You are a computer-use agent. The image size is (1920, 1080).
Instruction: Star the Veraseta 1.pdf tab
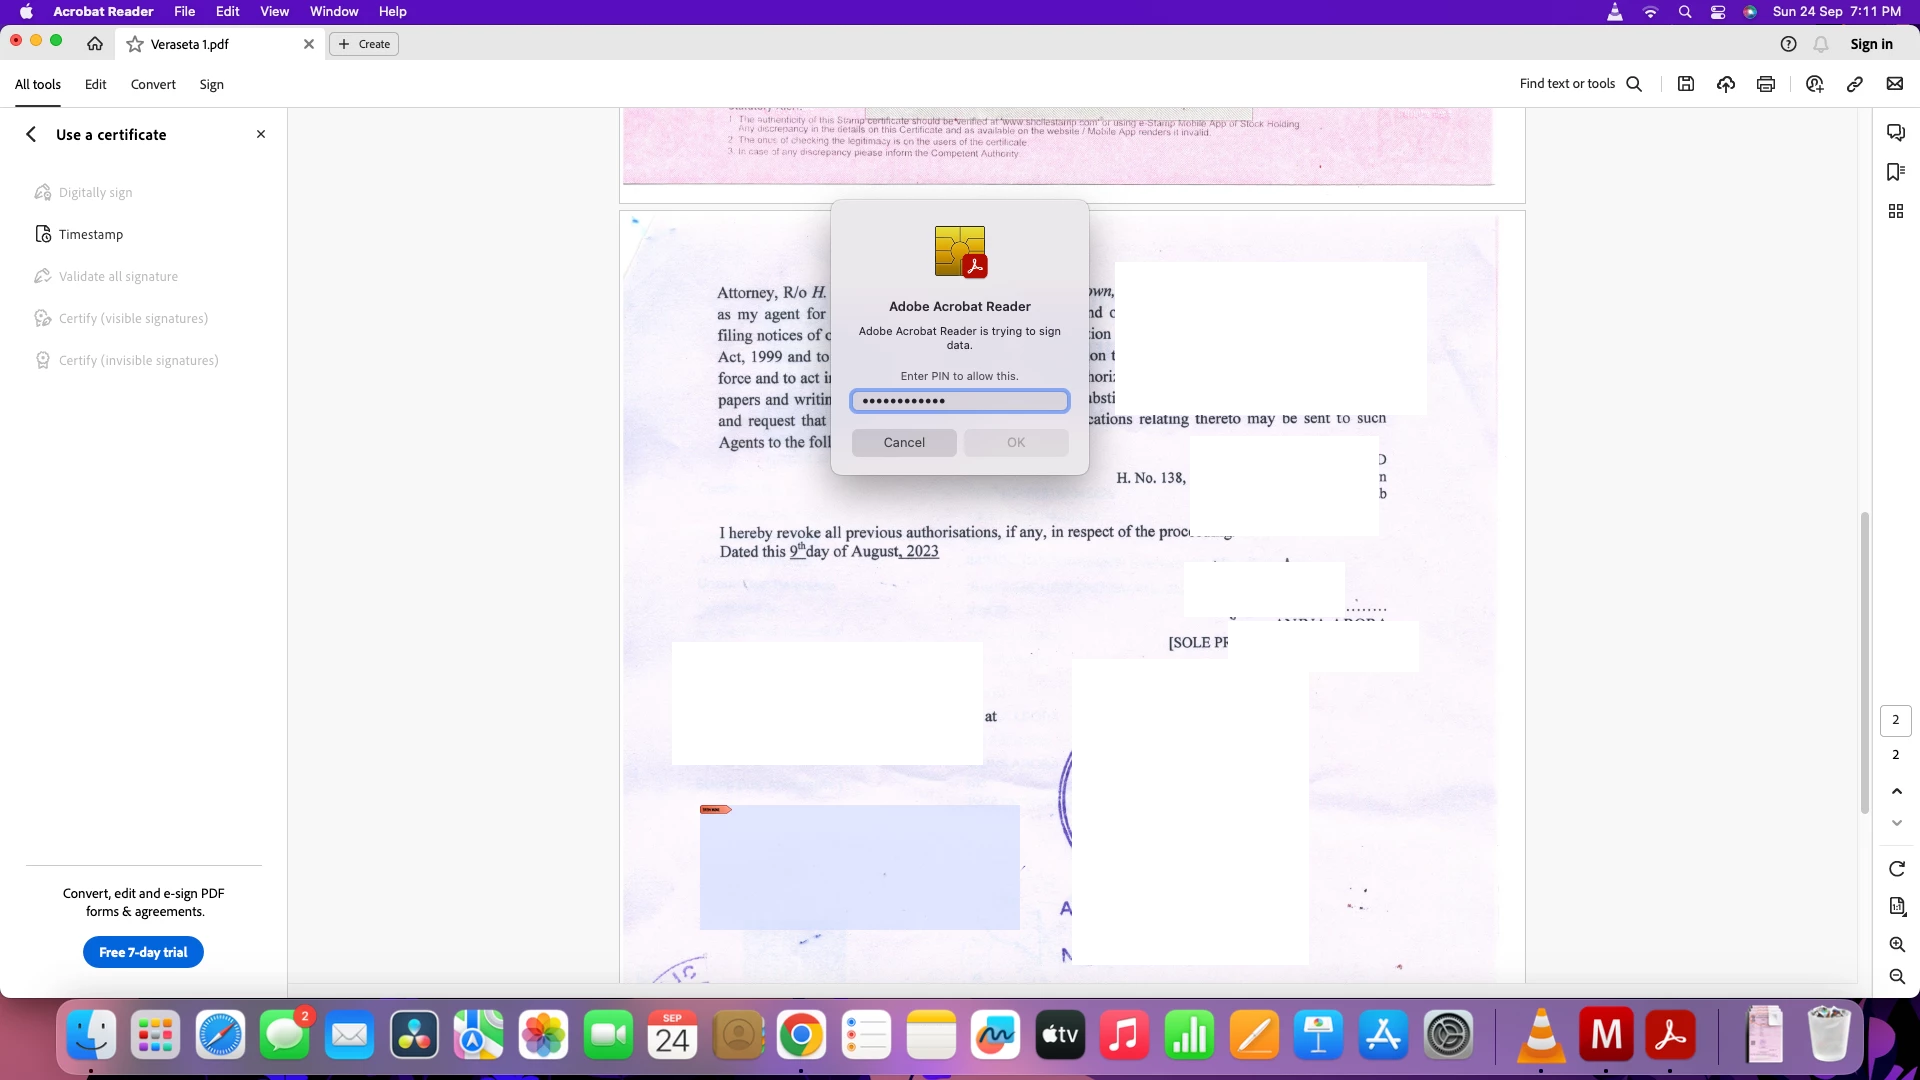point(135,44)
